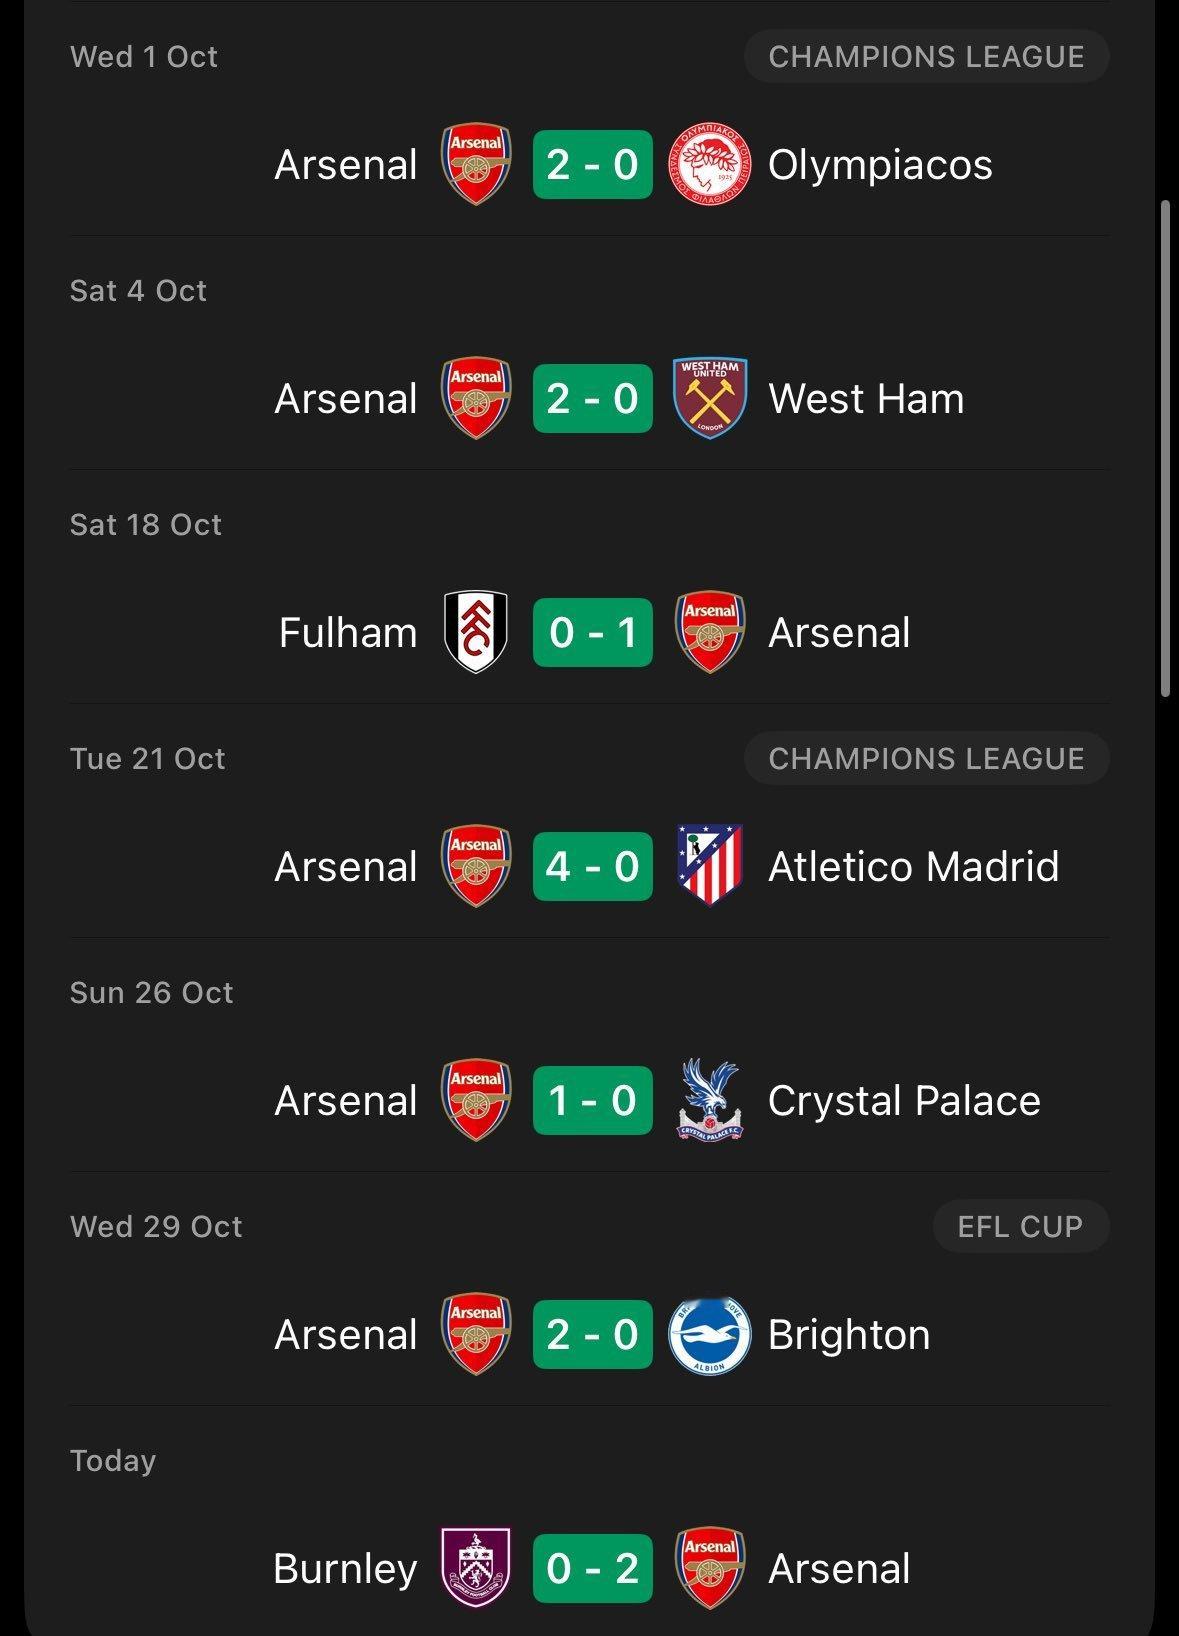Tap the Champions League tag on 21 Oct
Screen dimensions: 1179x1636
[x=926, y=759]
